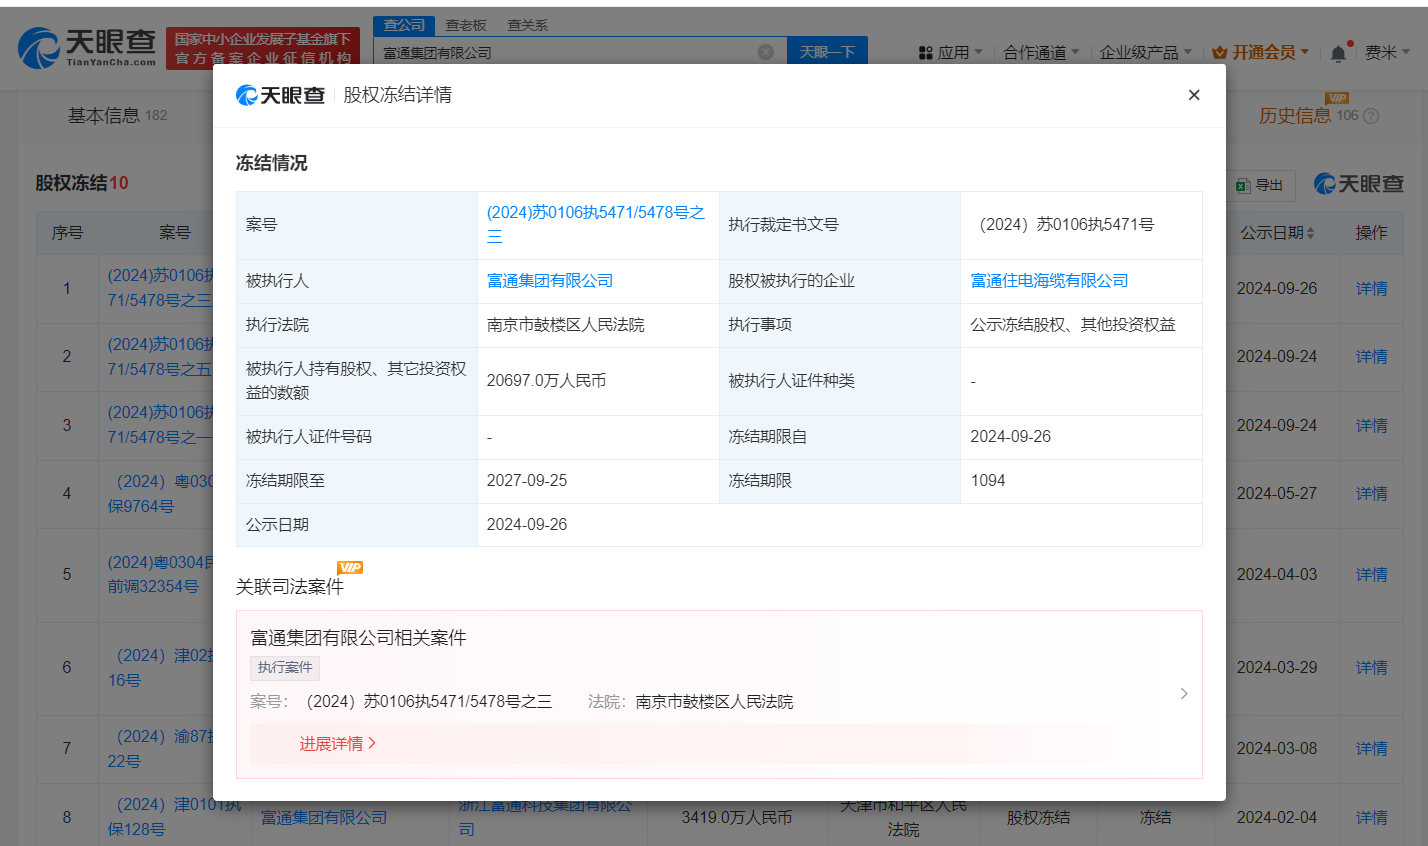Open 富通集团有限公司 link in dialog
This screenshot has width=1428, height=846.
(x=549, y=281)
